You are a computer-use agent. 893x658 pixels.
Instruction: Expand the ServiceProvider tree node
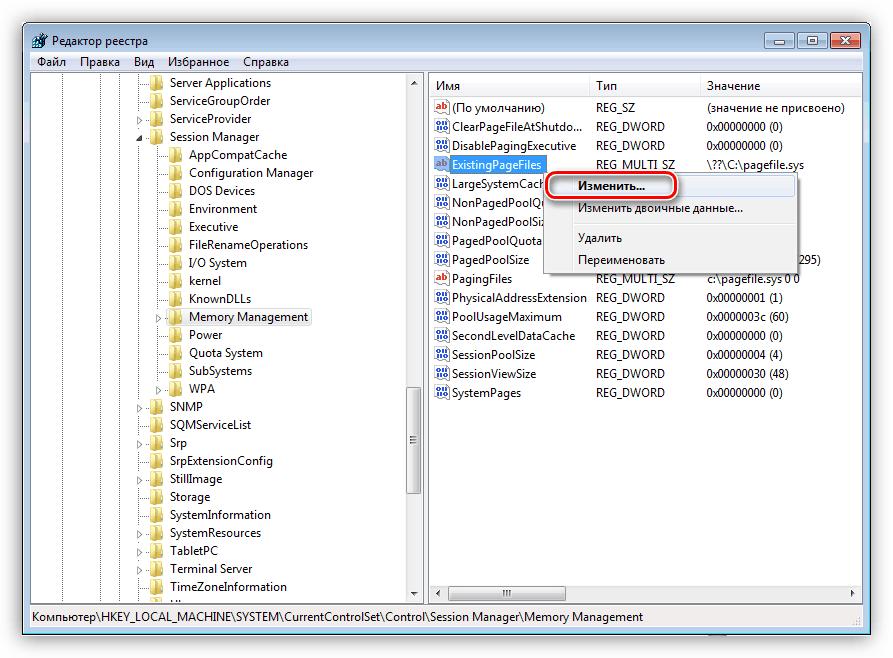140,120
